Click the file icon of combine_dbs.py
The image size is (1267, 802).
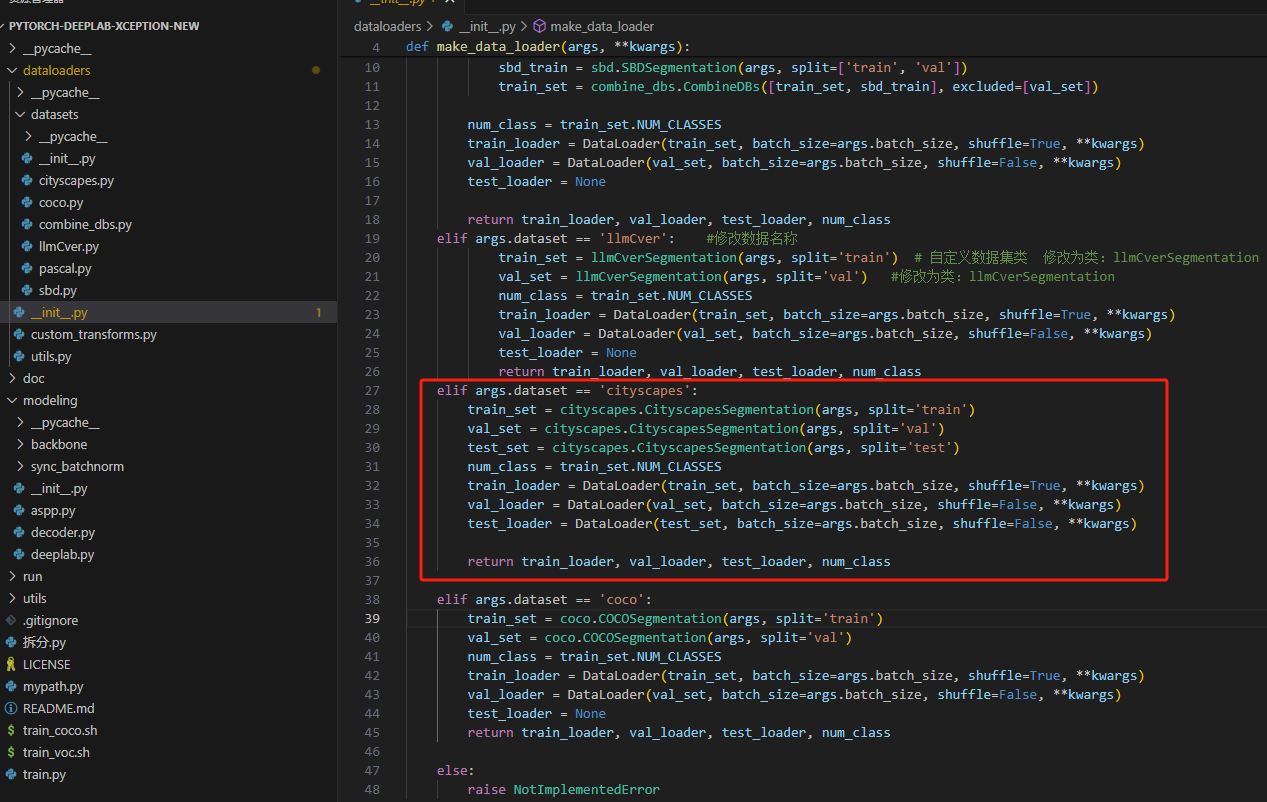pos(28,225)
